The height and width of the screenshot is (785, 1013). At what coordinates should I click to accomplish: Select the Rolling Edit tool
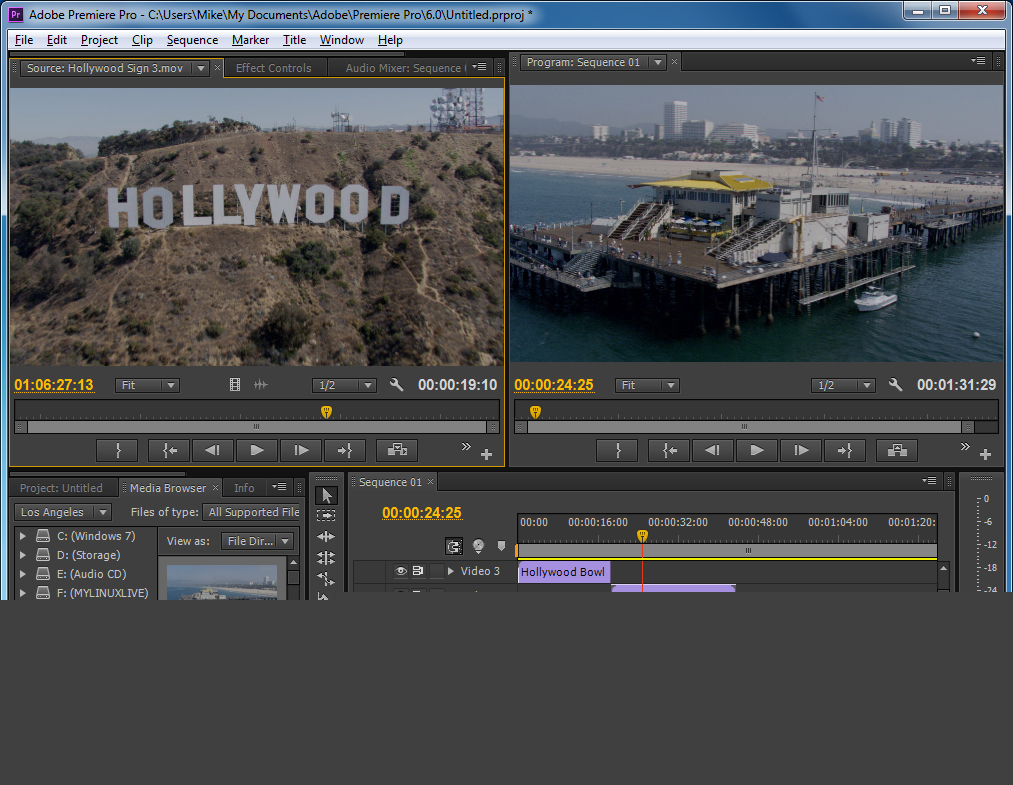(x=327, y=557)
